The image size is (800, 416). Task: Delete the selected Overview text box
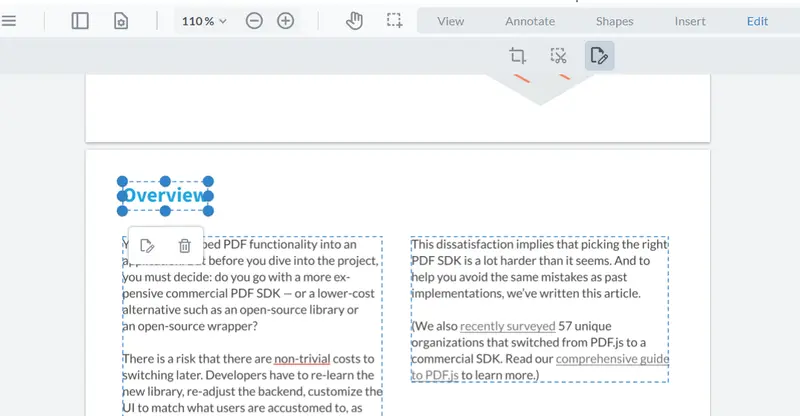pyautogui.click(x=185, y=246)
